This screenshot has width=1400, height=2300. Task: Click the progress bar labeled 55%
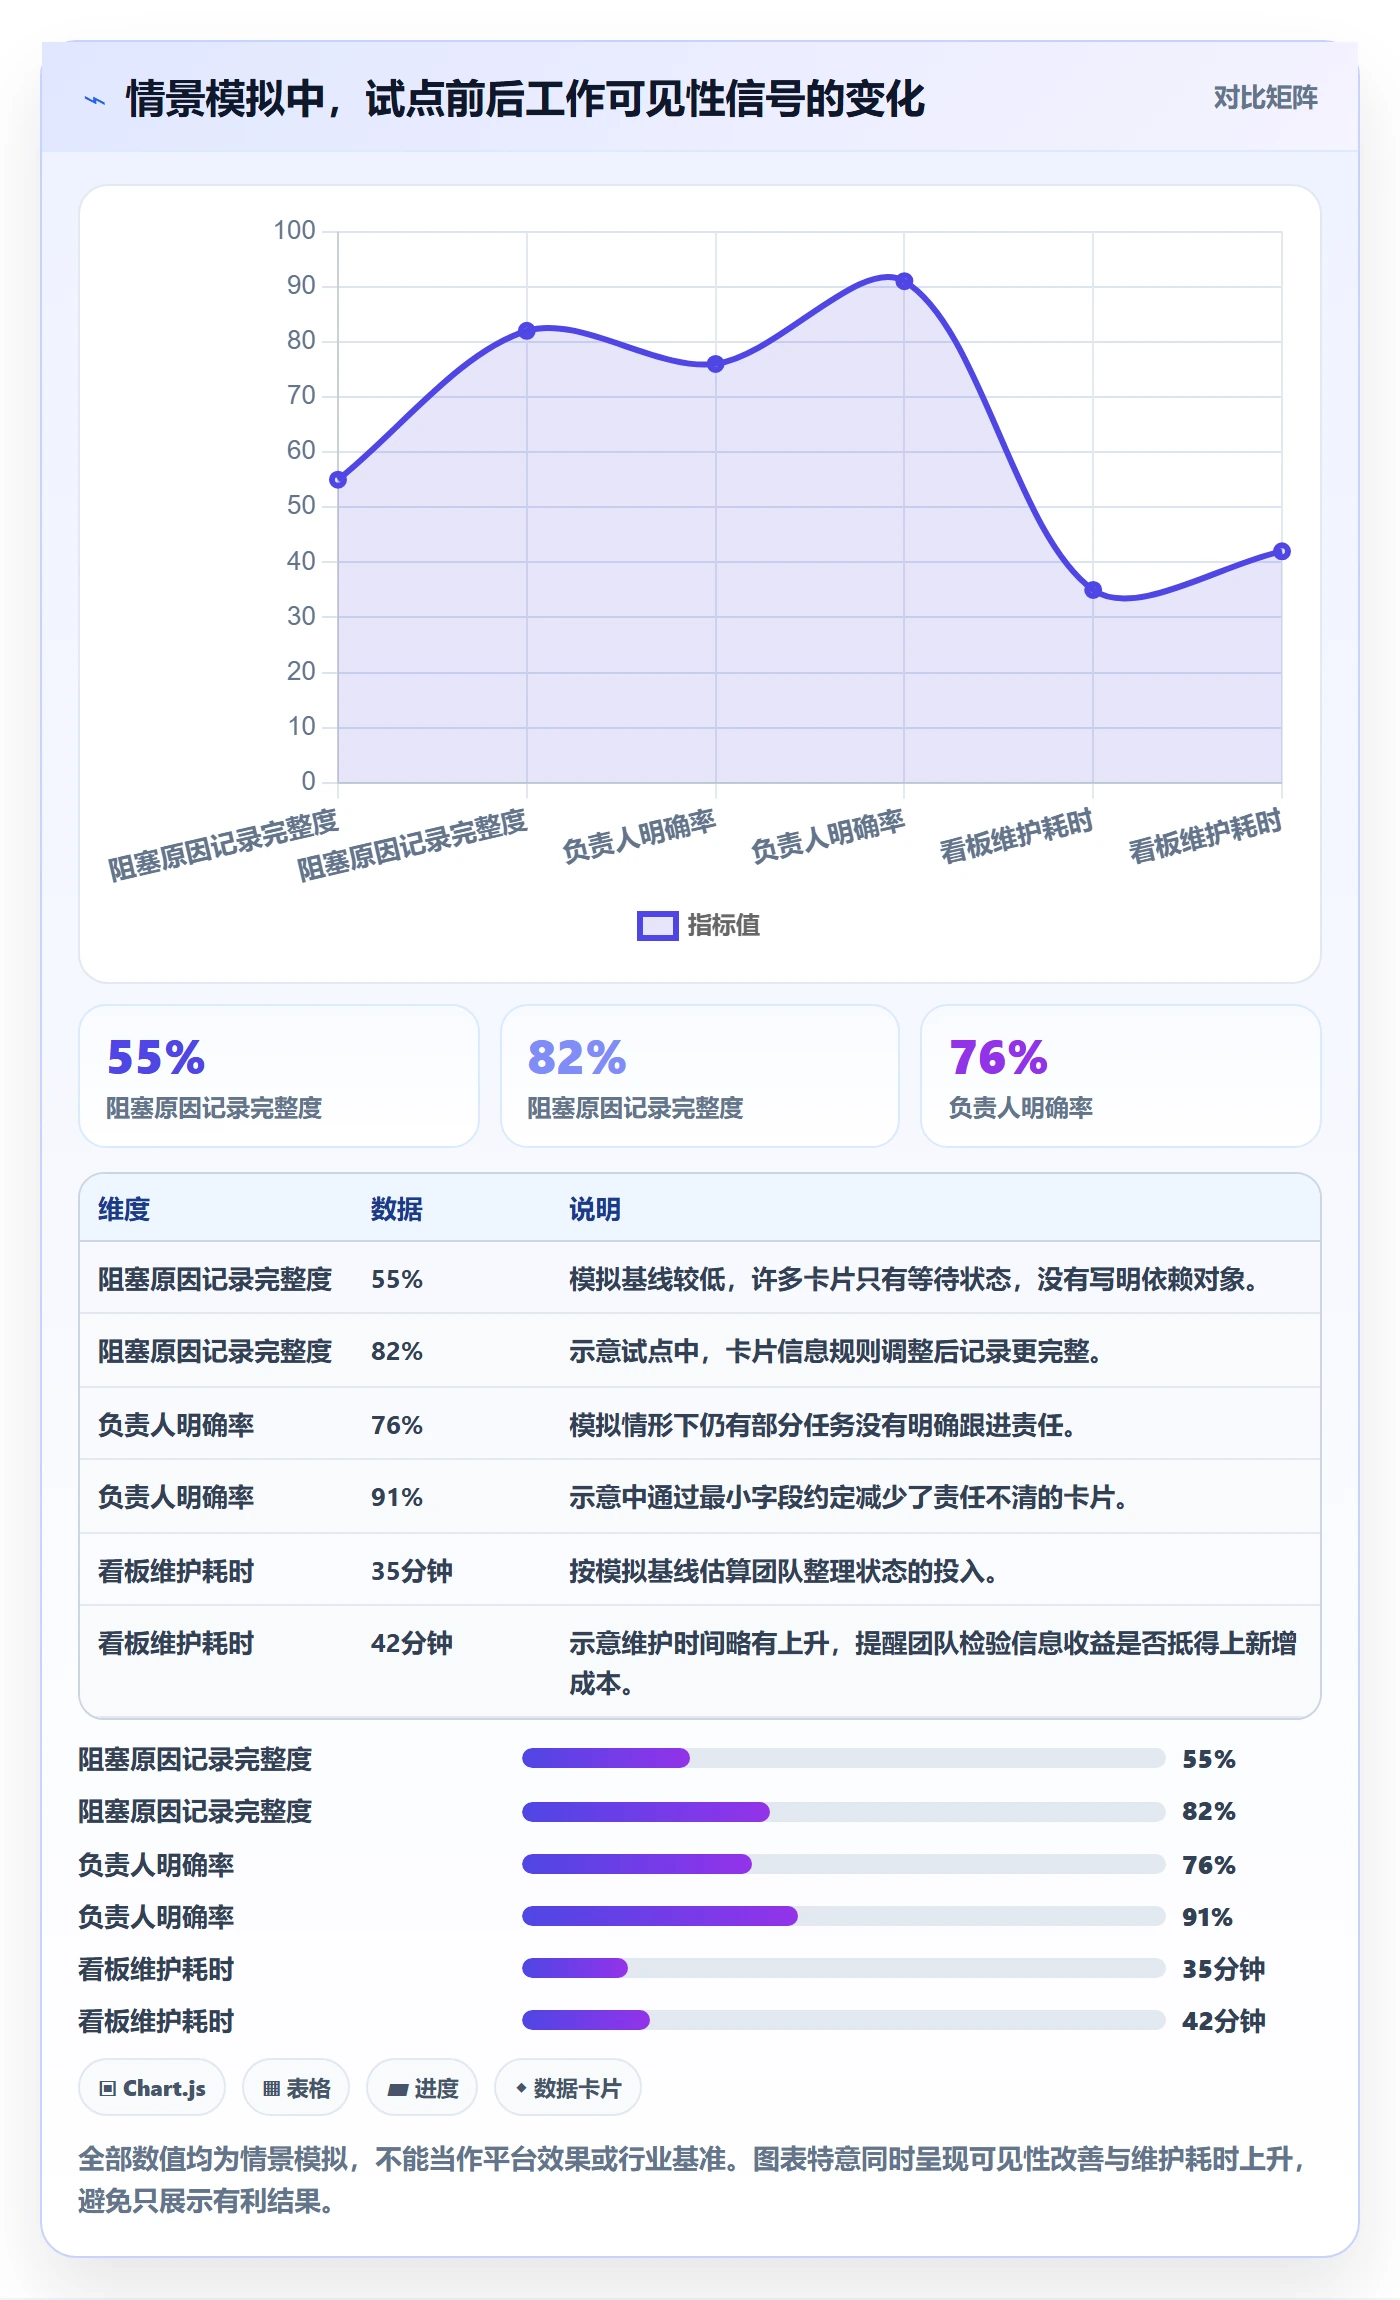tap(843, 1758)
